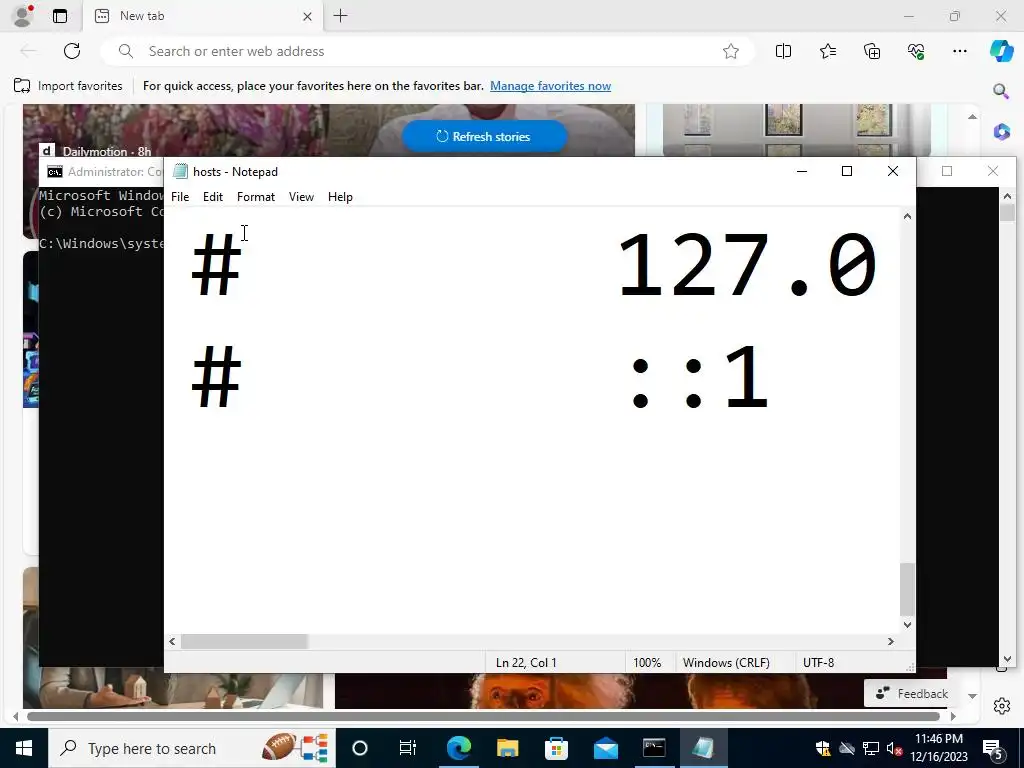Reload the page with Refresh icon
The width and height of the screenshot is (1024, 768).
(x=72, y=51)
